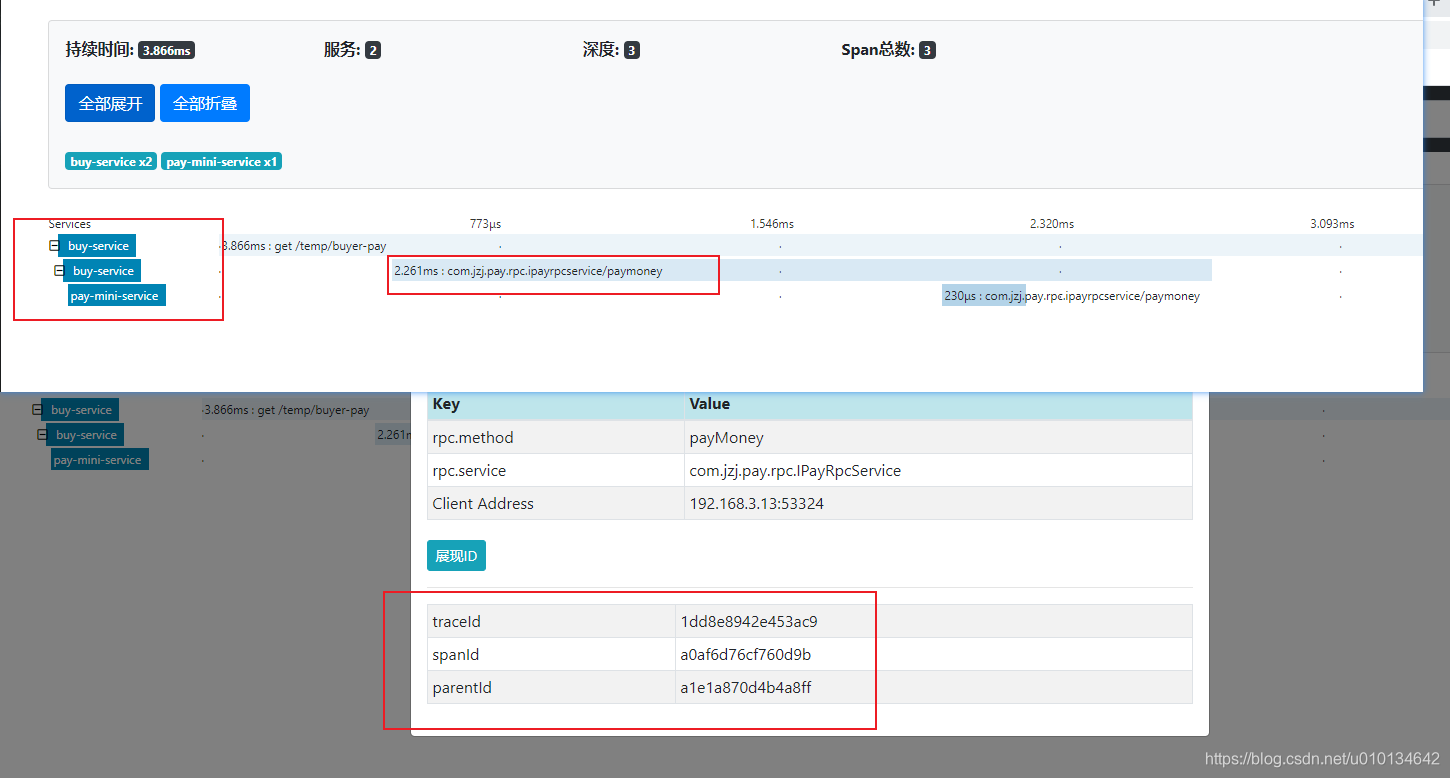Click the 2.320ms timeline marker
Screen dimensions: 1450x778
[1052, 224]
